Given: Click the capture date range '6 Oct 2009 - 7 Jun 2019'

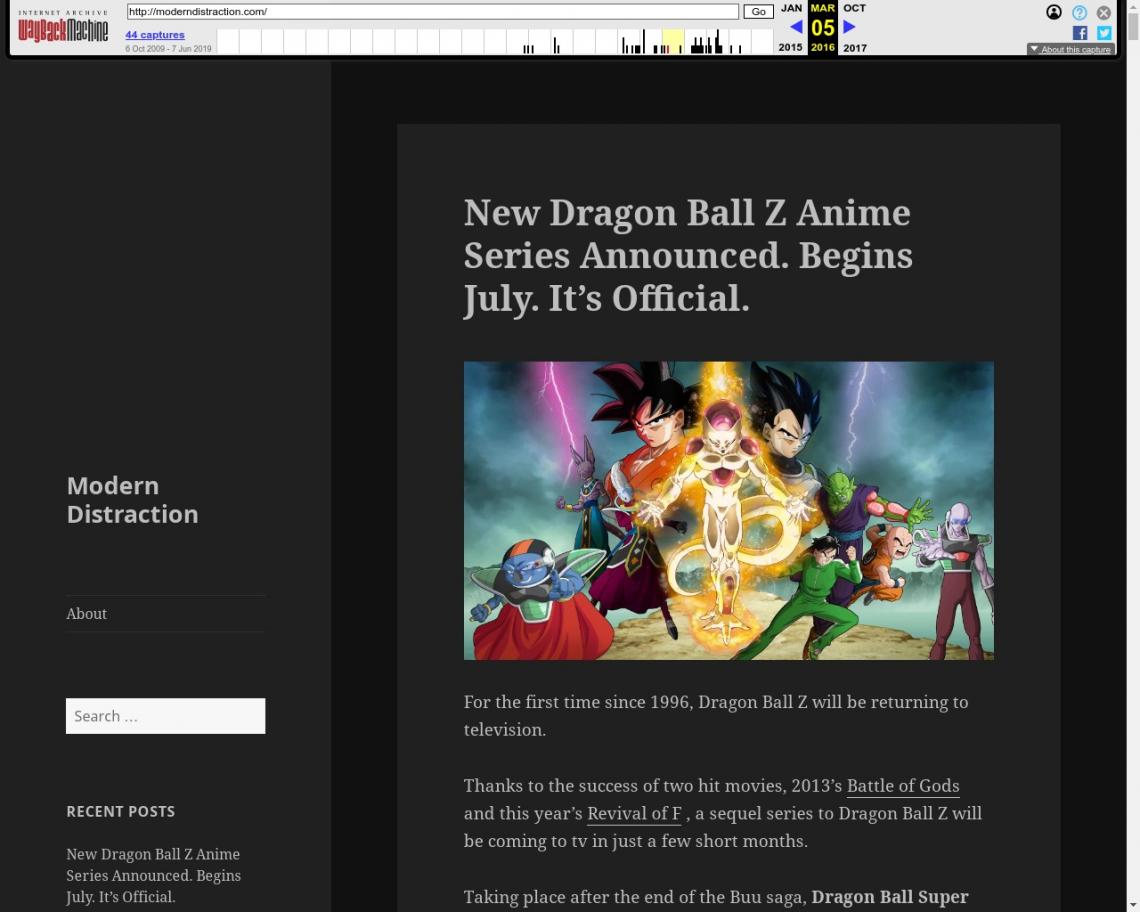Looking at the screenshot, I should pos(168,49).
